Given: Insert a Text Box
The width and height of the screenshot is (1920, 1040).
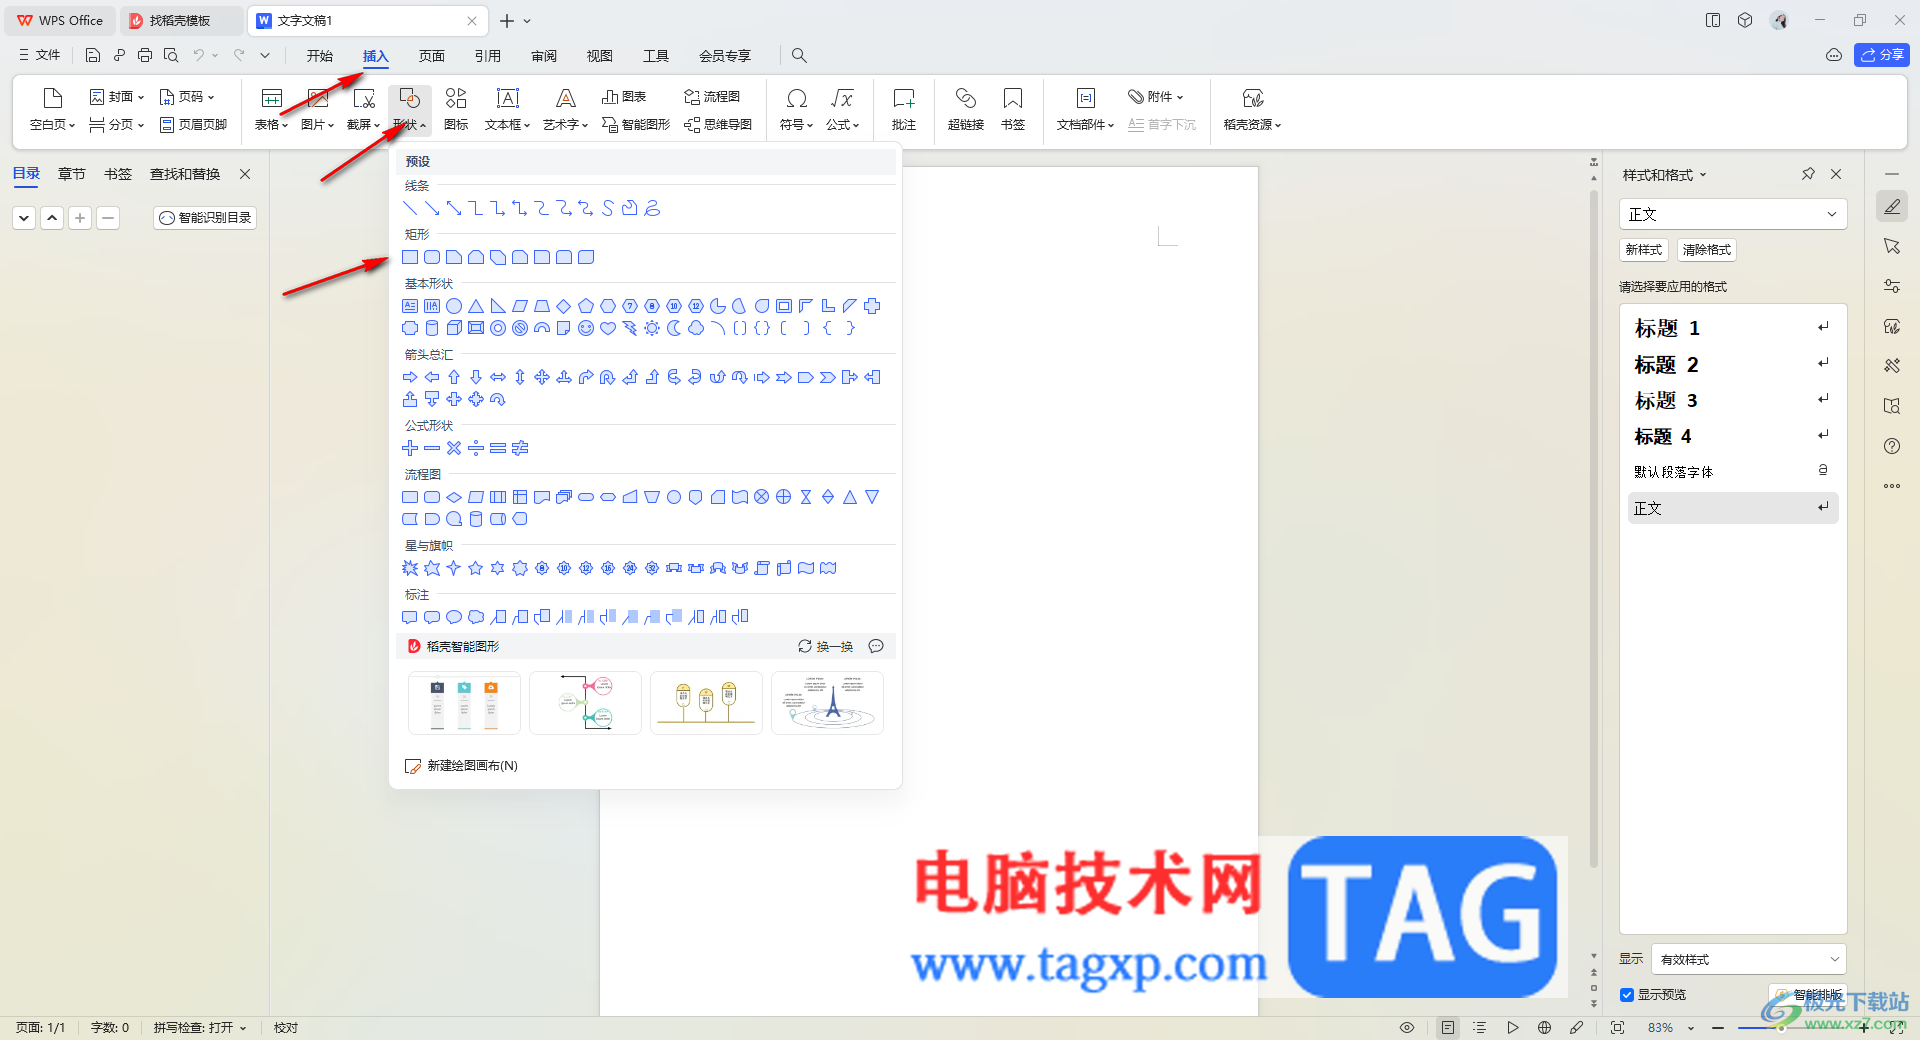Looking at the screenshot, I should [x=507, y=109].
